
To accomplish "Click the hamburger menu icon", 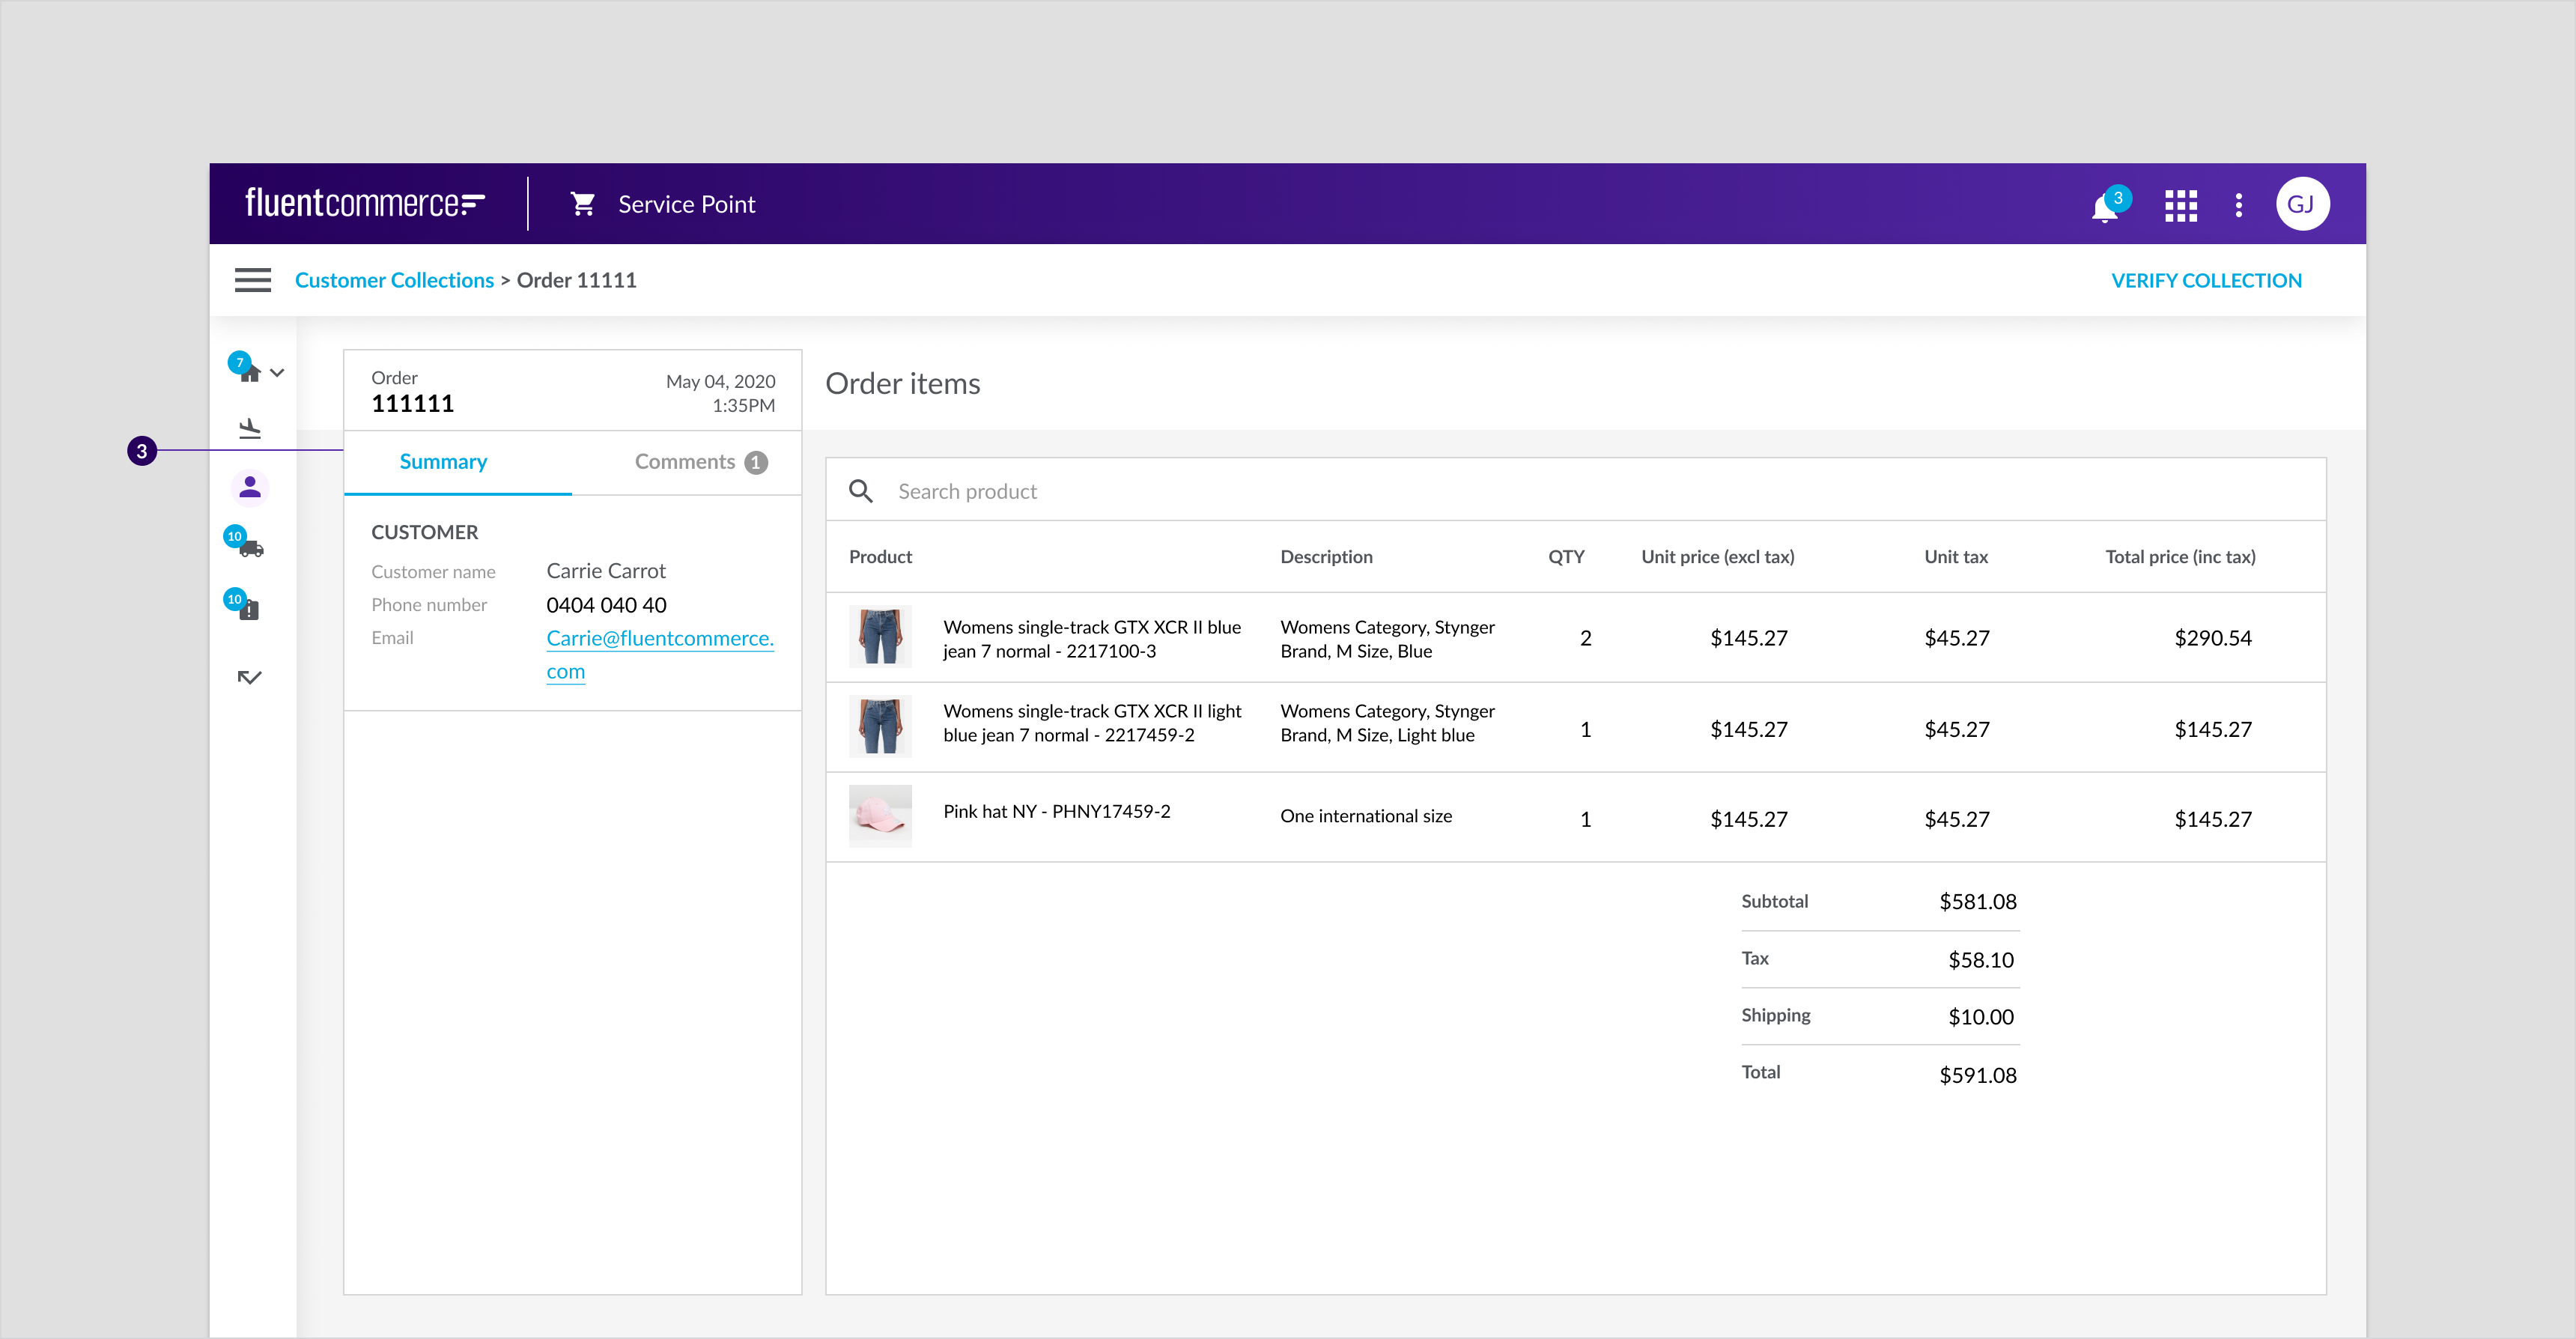I will click(x=252, y=279).
